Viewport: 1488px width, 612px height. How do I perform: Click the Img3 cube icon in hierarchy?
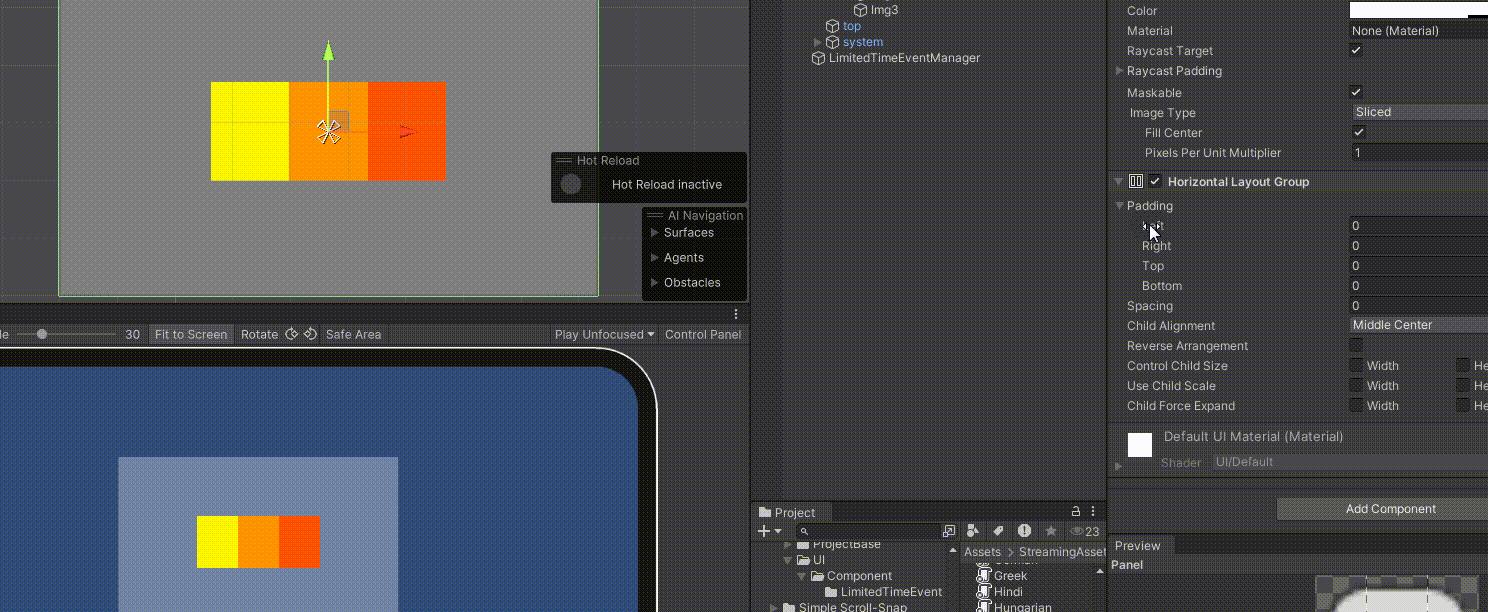(860, 10)
